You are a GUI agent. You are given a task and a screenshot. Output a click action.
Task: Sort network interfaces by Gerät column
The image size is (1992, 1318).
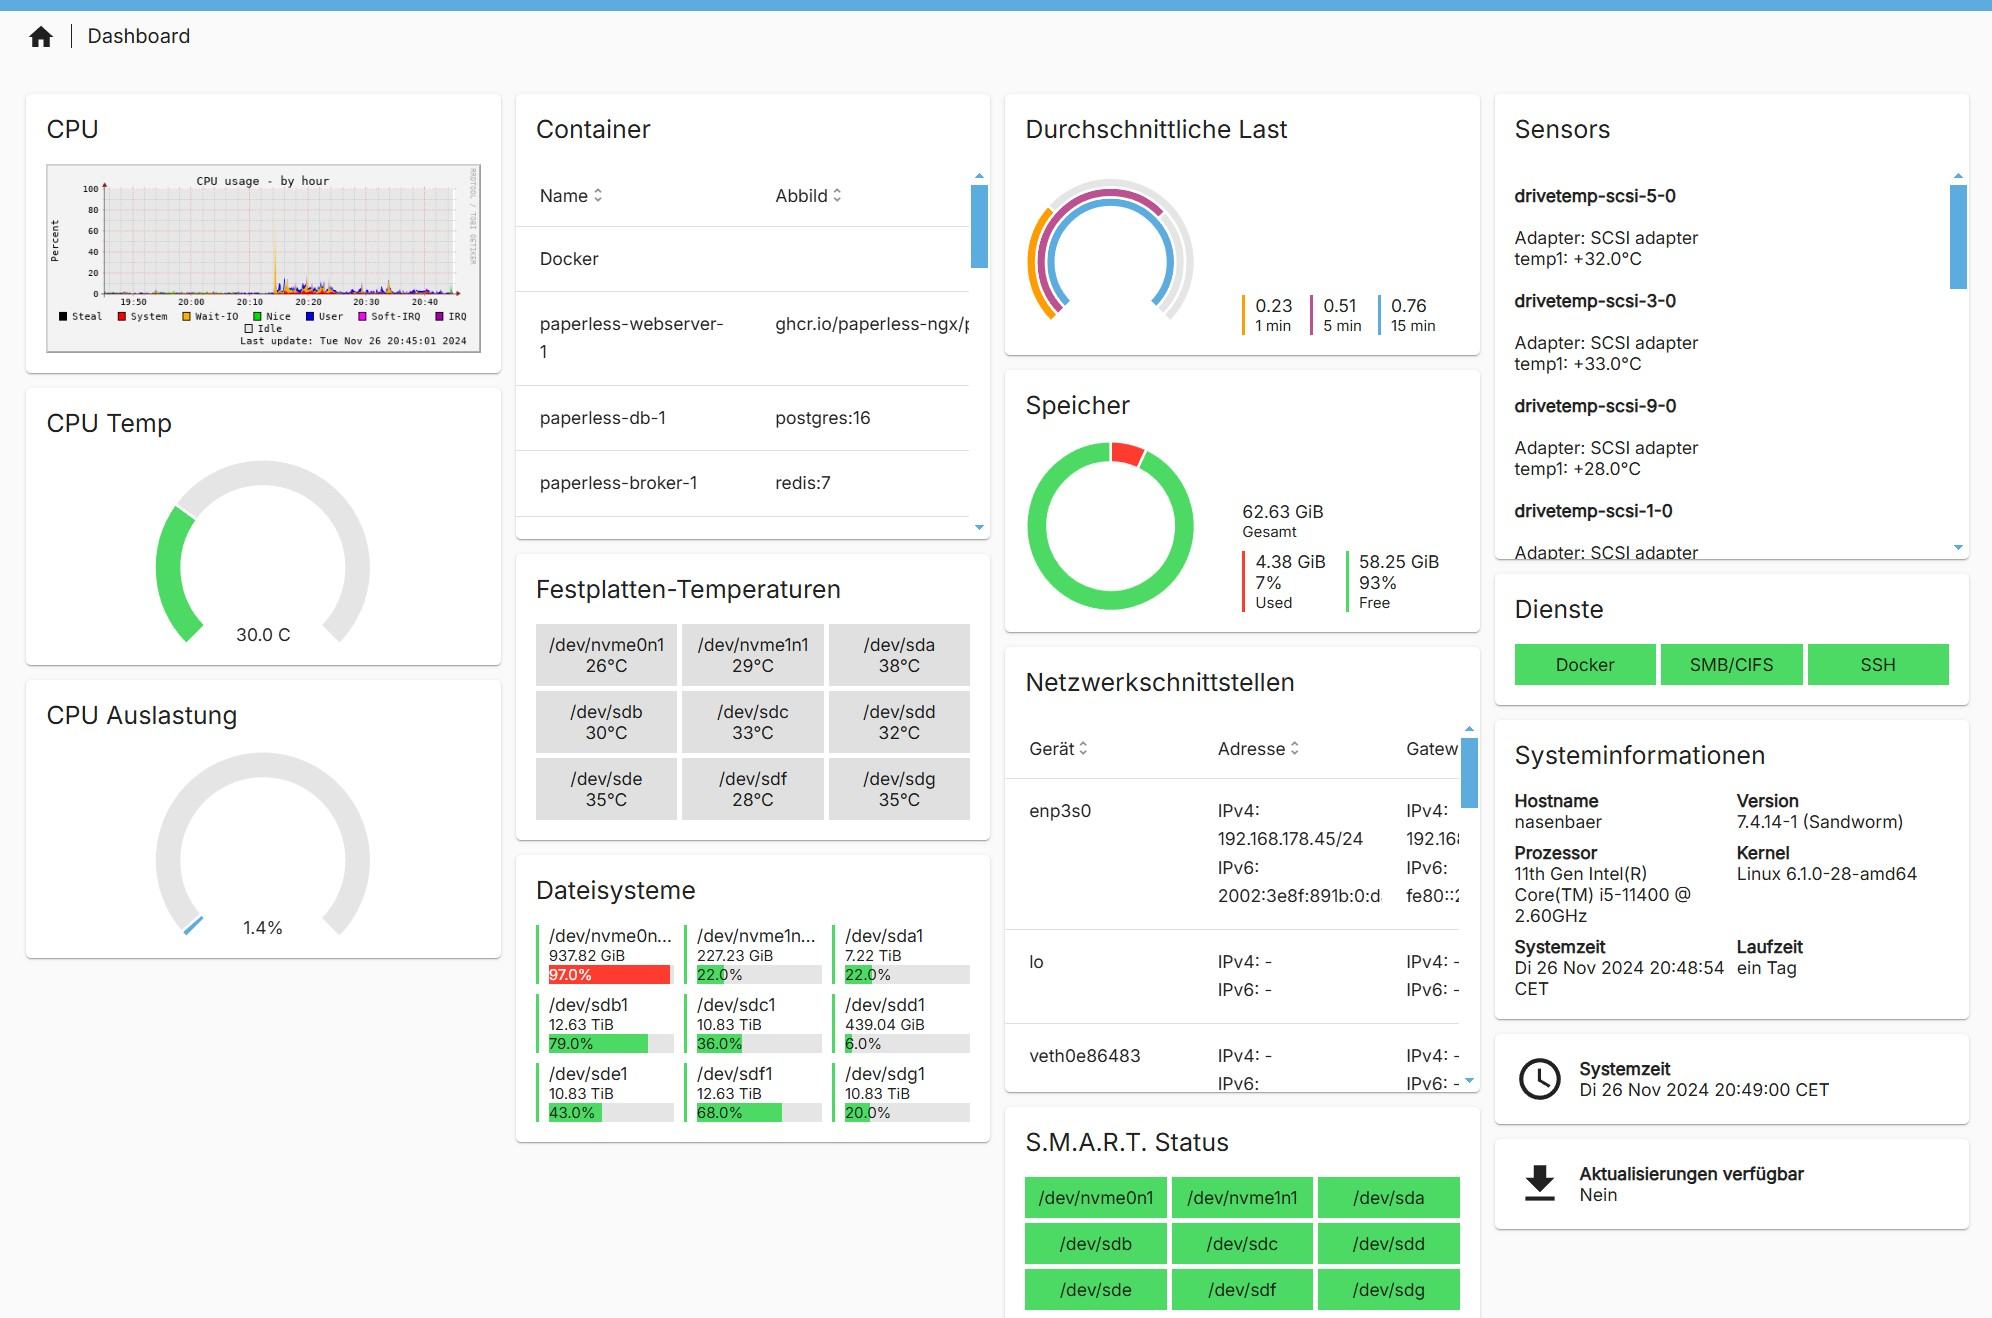[1083, 749]
